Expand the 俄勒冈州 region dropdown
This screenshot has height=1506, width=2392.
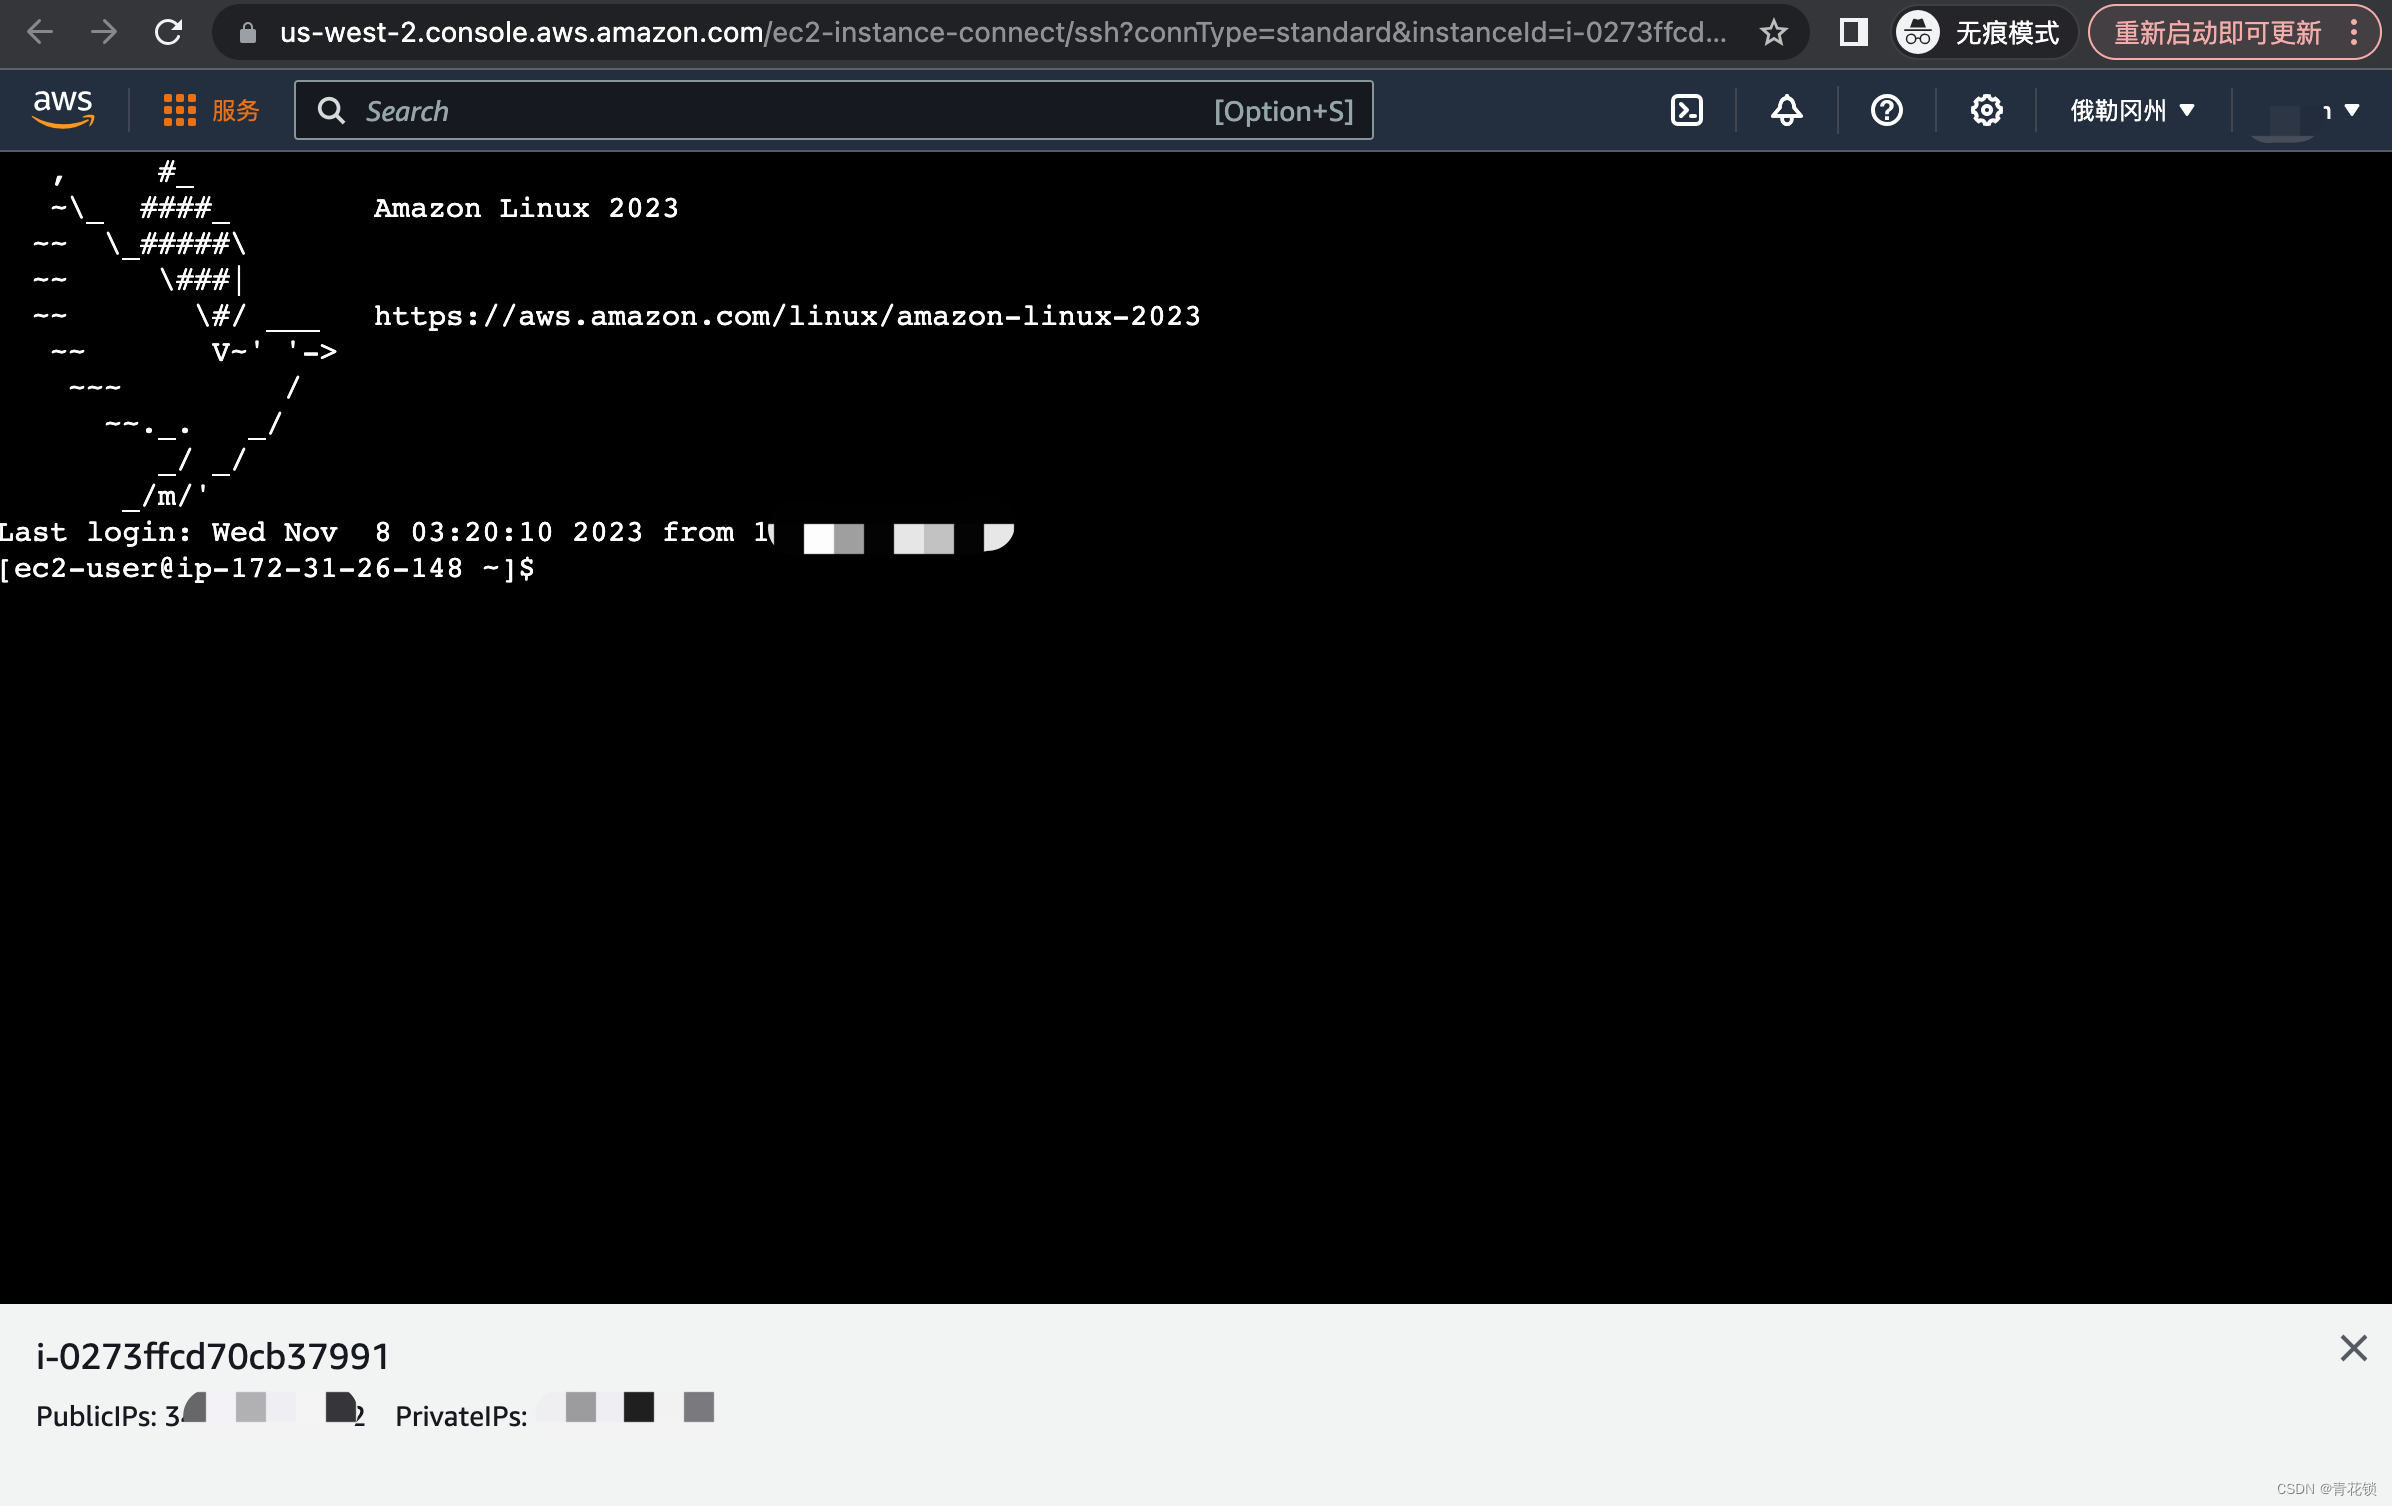point(2131,110)
